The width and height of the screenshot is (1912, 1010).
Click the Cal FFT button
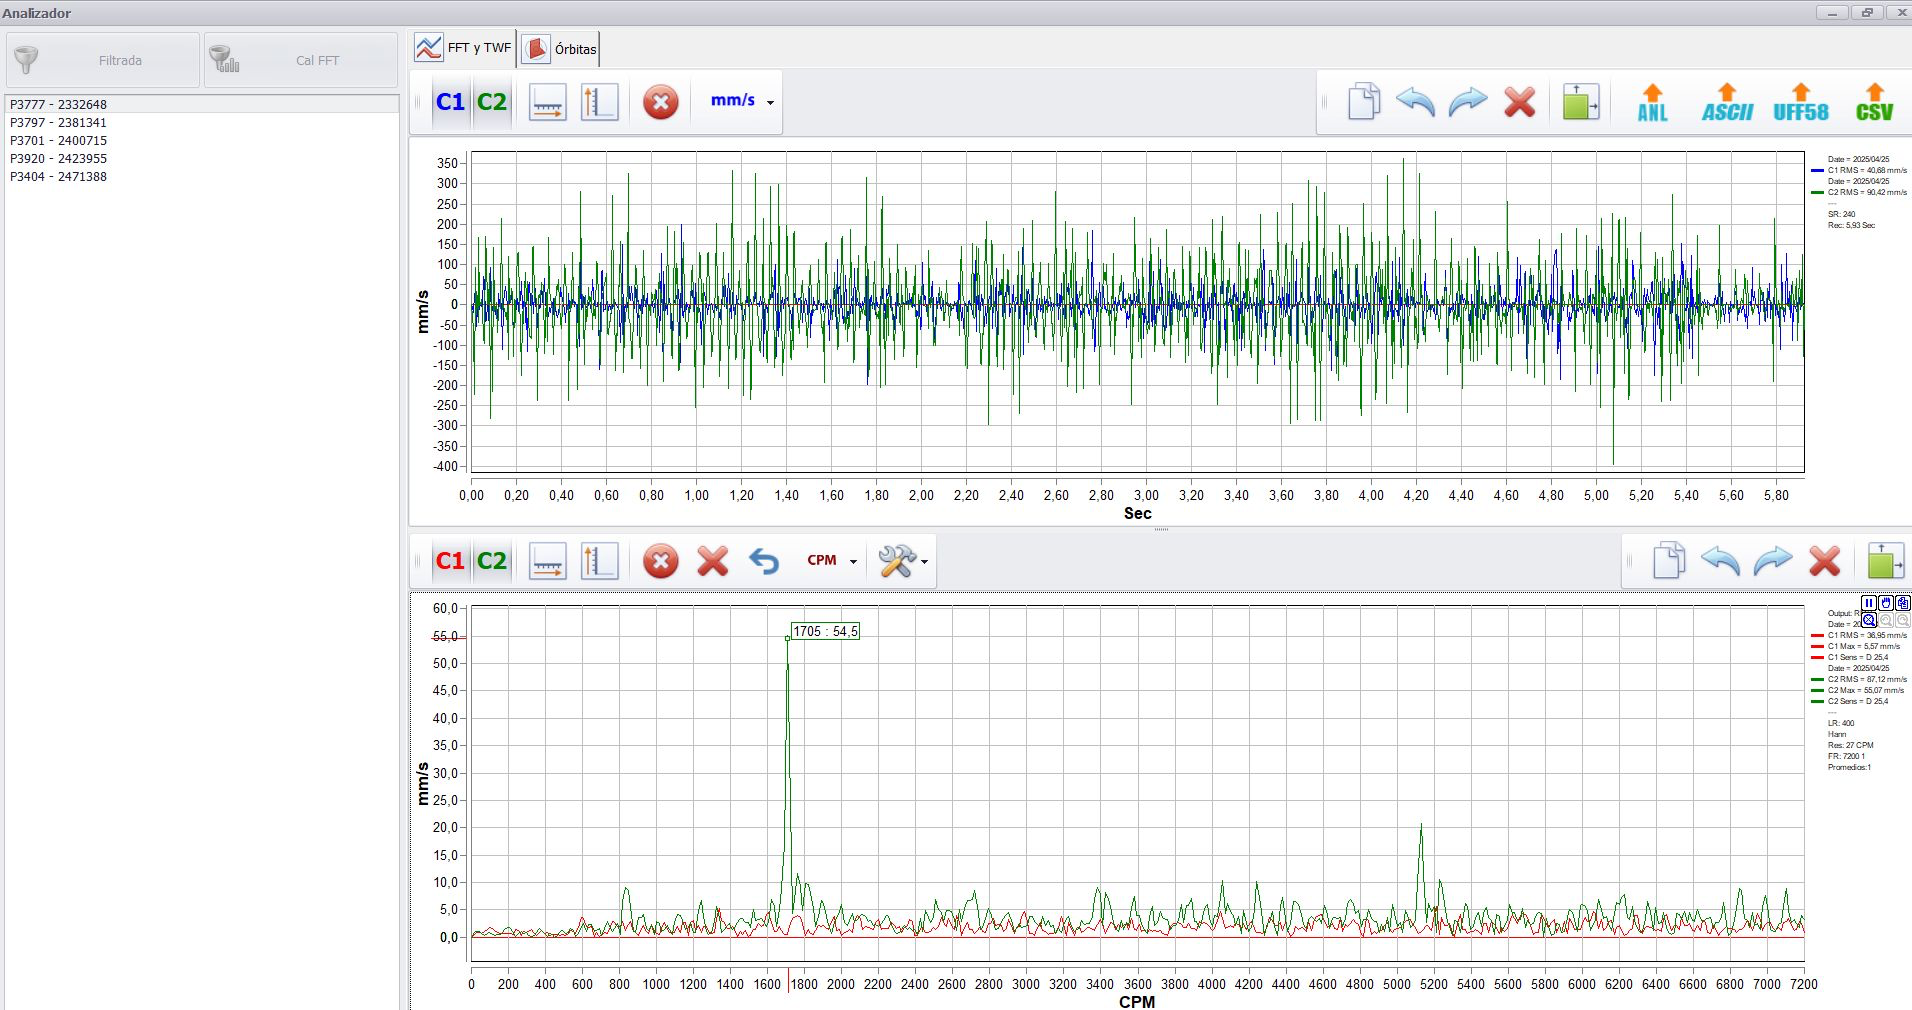(x=301, y=60)
